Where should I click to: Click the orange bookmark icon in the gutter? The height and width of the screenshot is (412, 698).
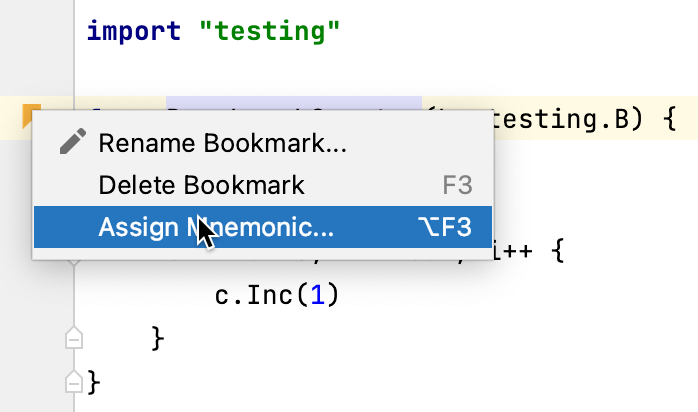click(32, 118)
